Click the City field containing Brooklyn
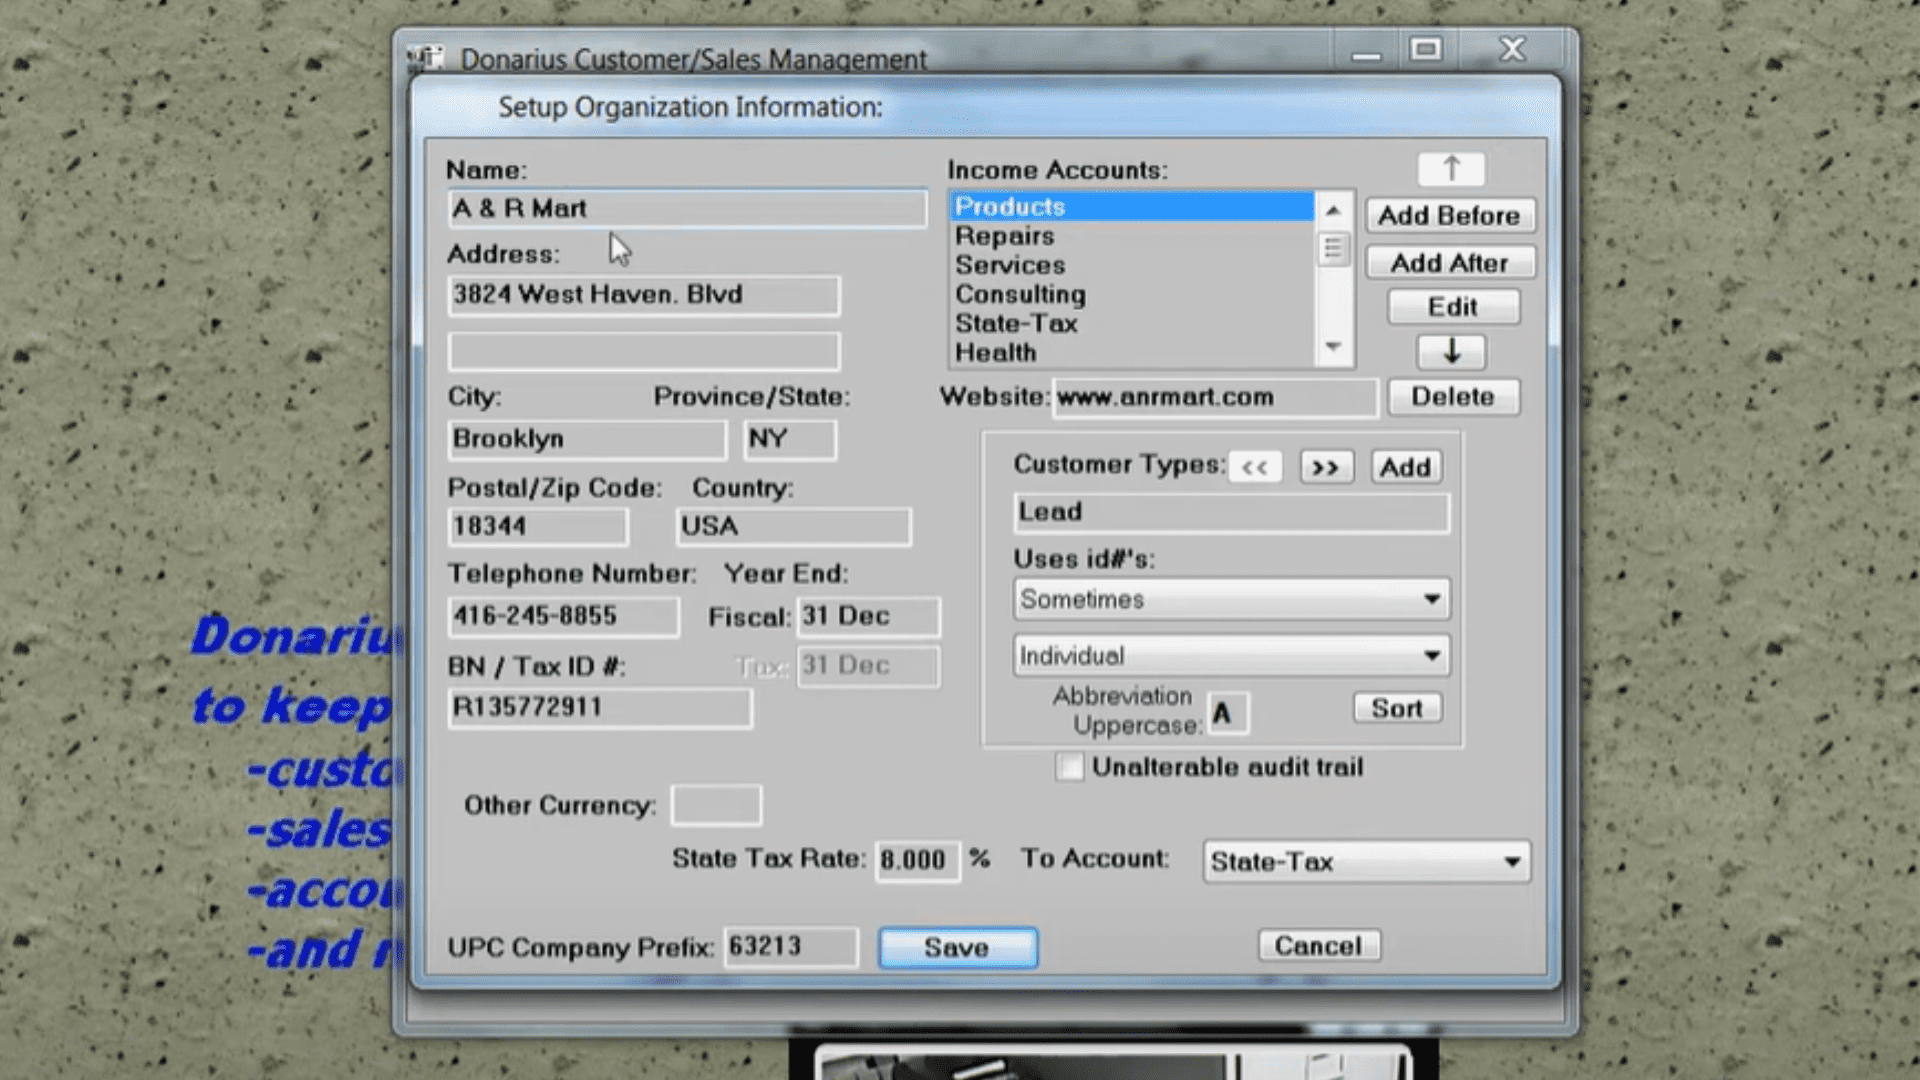 587,439
